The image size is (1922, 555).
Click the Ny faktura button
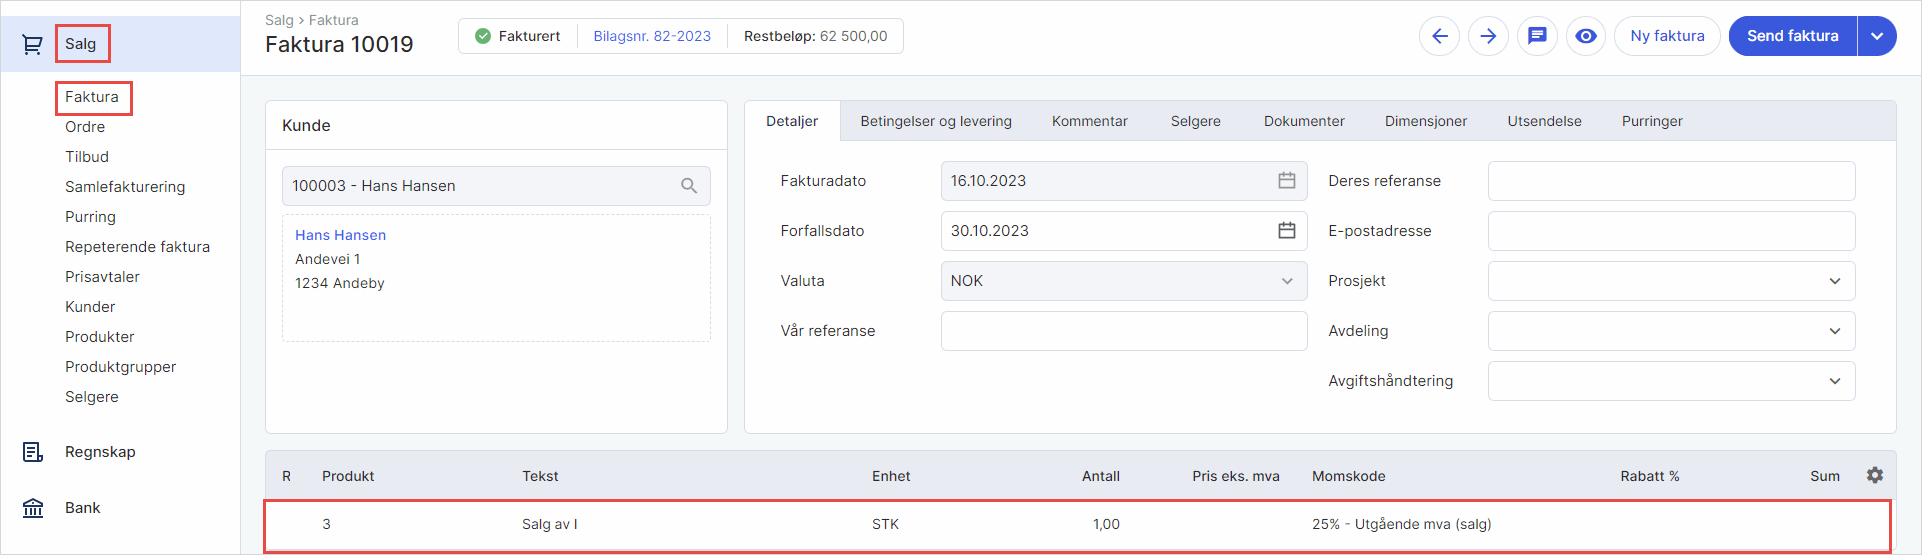pos(1667,36)
